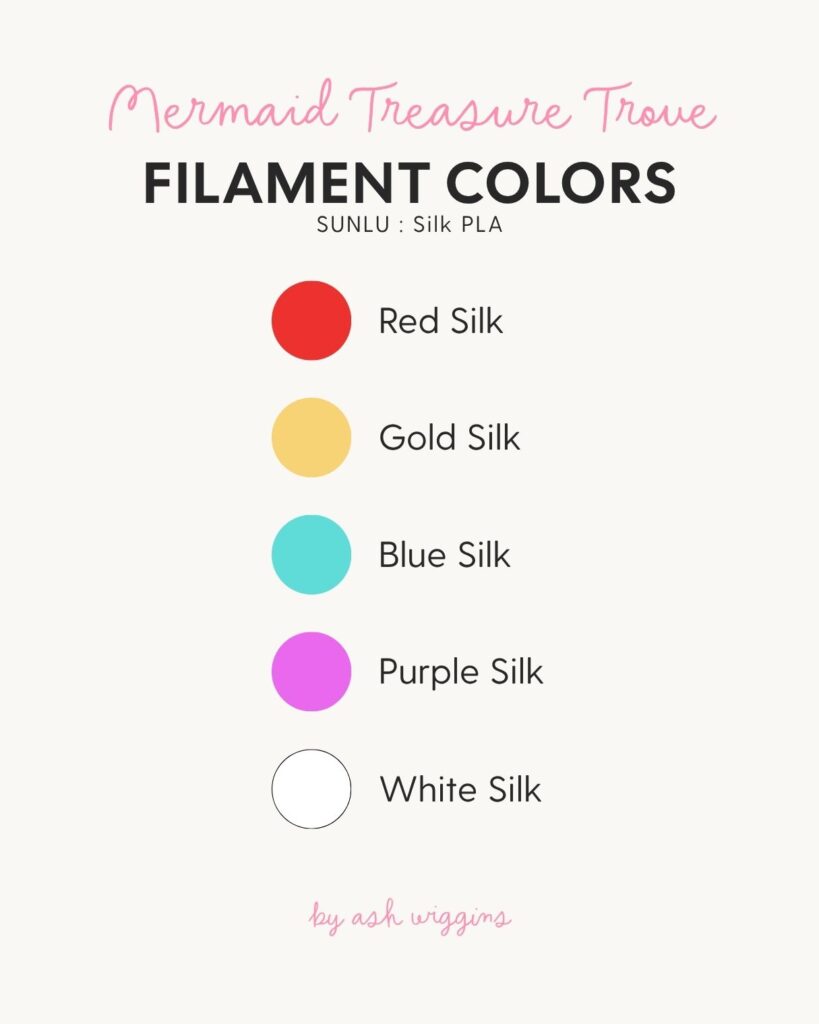Image resolution: width=819 pixels, height=1024 pixels.
Task: Click the word Trove in pink title
Action: (649, 106)
